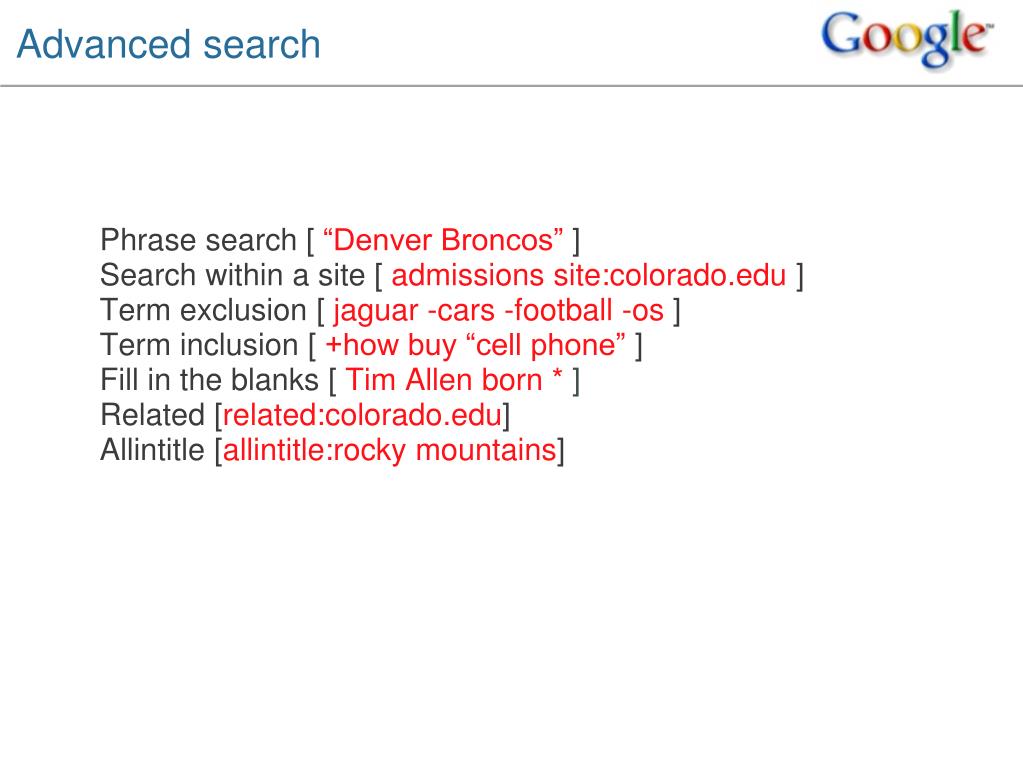The image size is (1023, 767).
Task: Click the Advanced search title
Action: [x=168, y=44]
